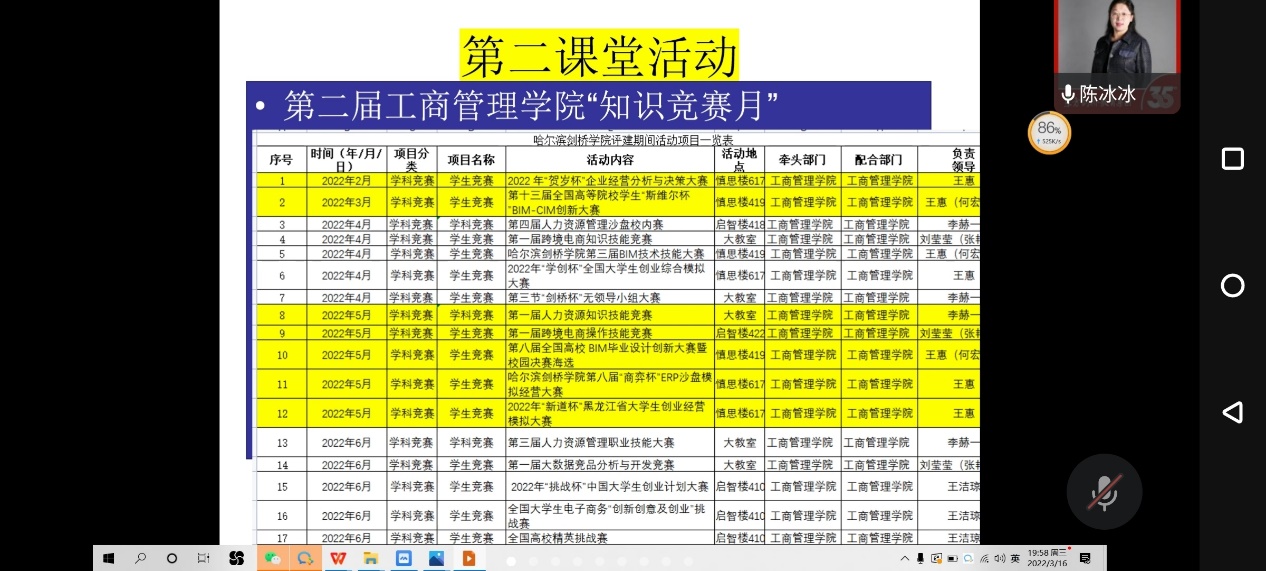1266x571 pixels.
Task: Click the 序号 column header
Action: (x=281, y=159)
